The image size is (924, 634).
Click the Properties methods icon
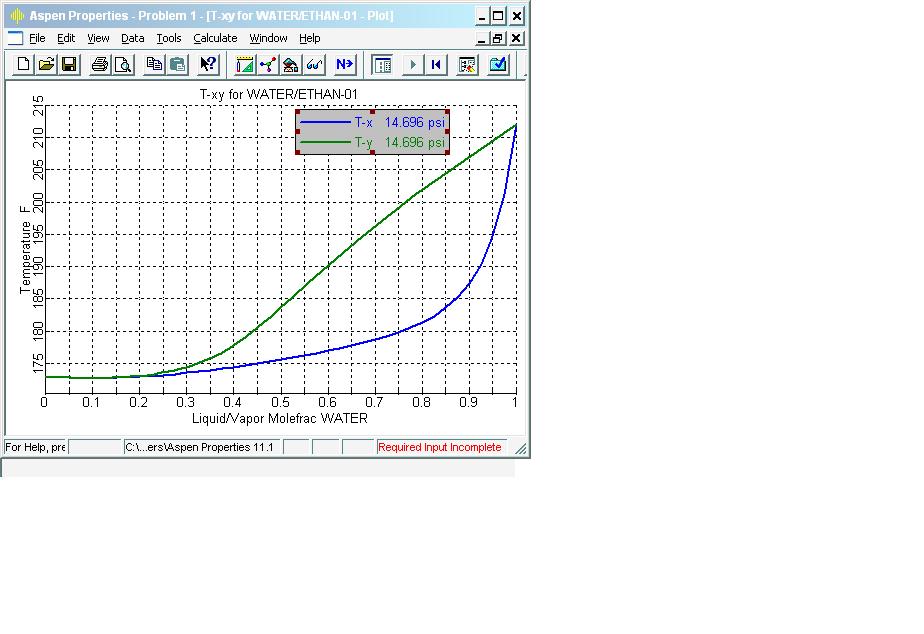pyautogui.click(x=291, y=64)
